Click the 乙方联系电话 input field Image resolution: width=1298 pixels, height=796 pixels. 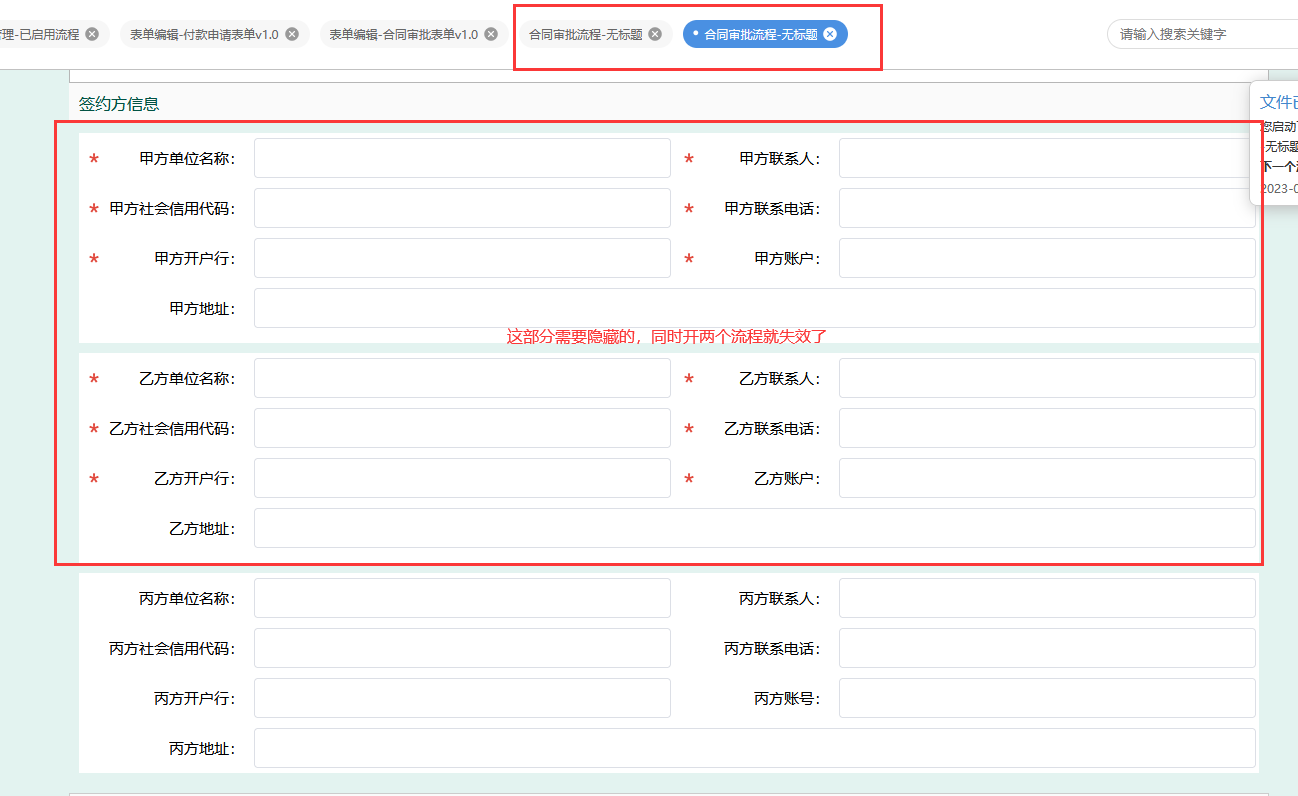point(1047,428)
